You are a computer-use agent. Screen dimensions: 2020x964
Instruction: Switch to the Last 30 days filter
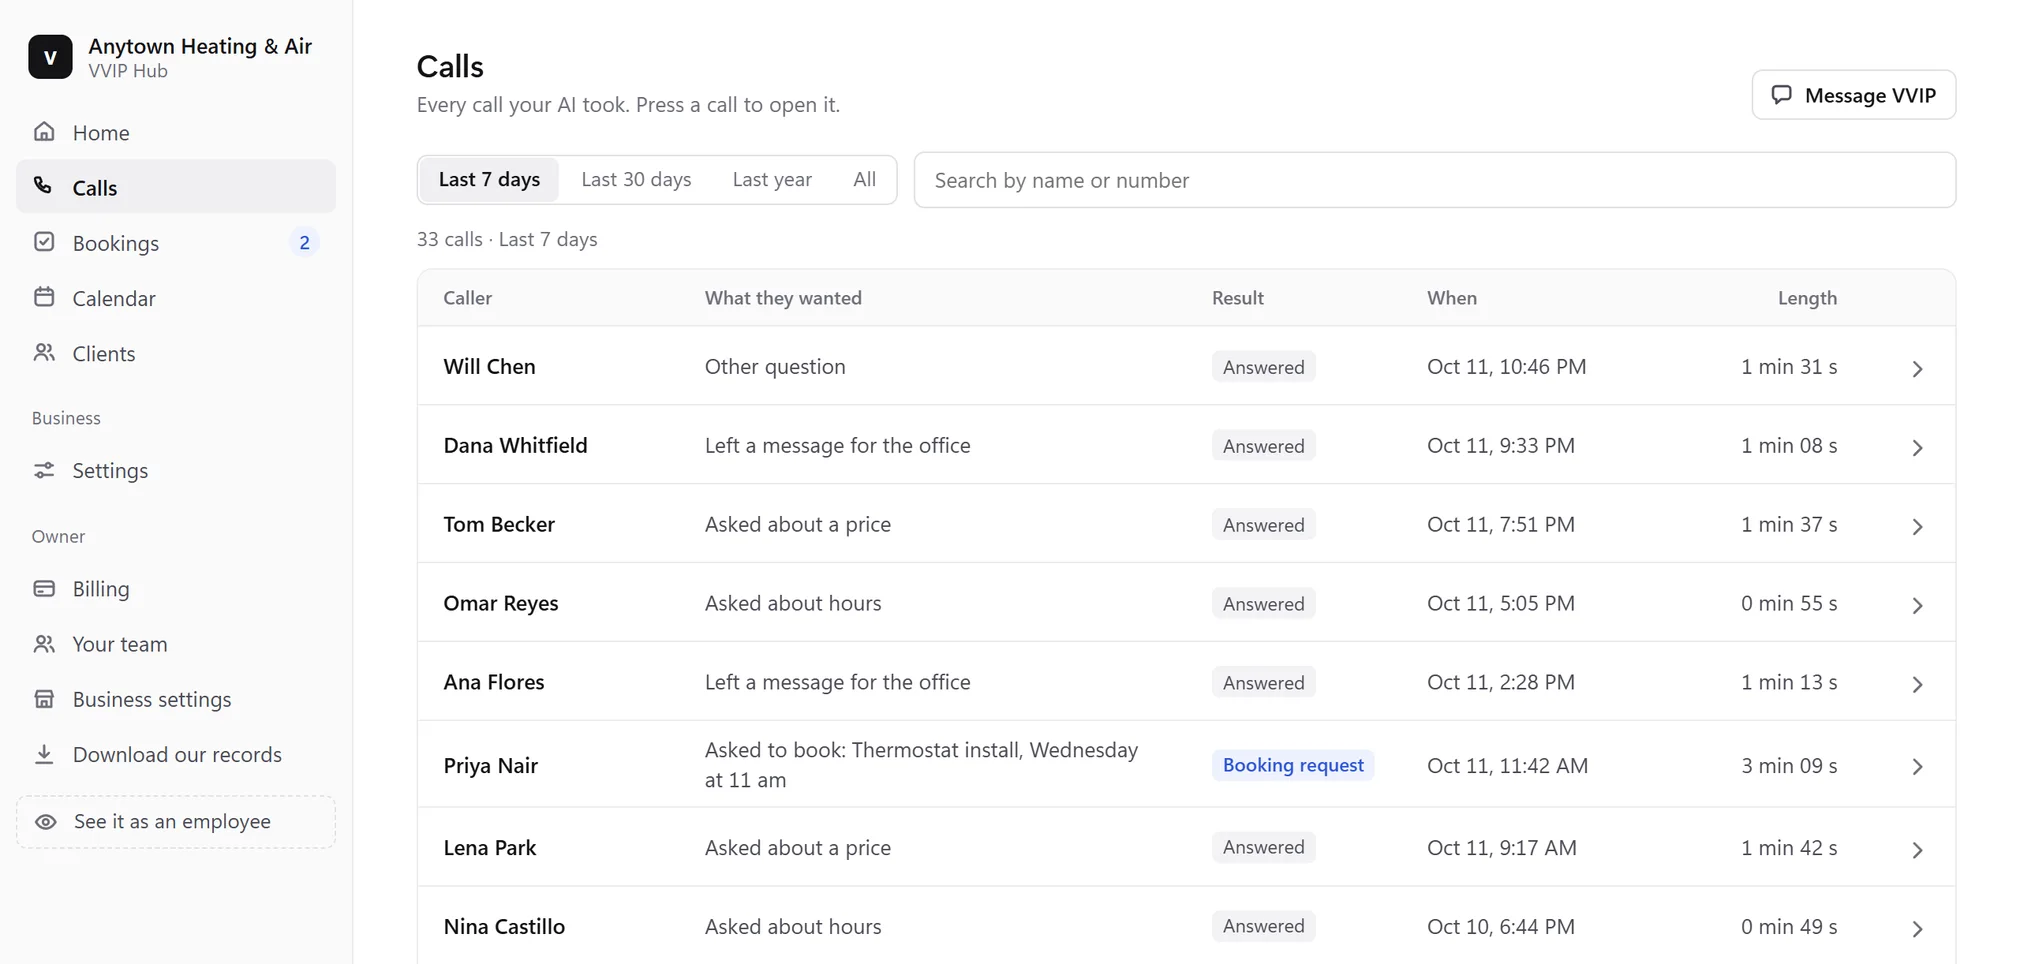pos(636,180)
